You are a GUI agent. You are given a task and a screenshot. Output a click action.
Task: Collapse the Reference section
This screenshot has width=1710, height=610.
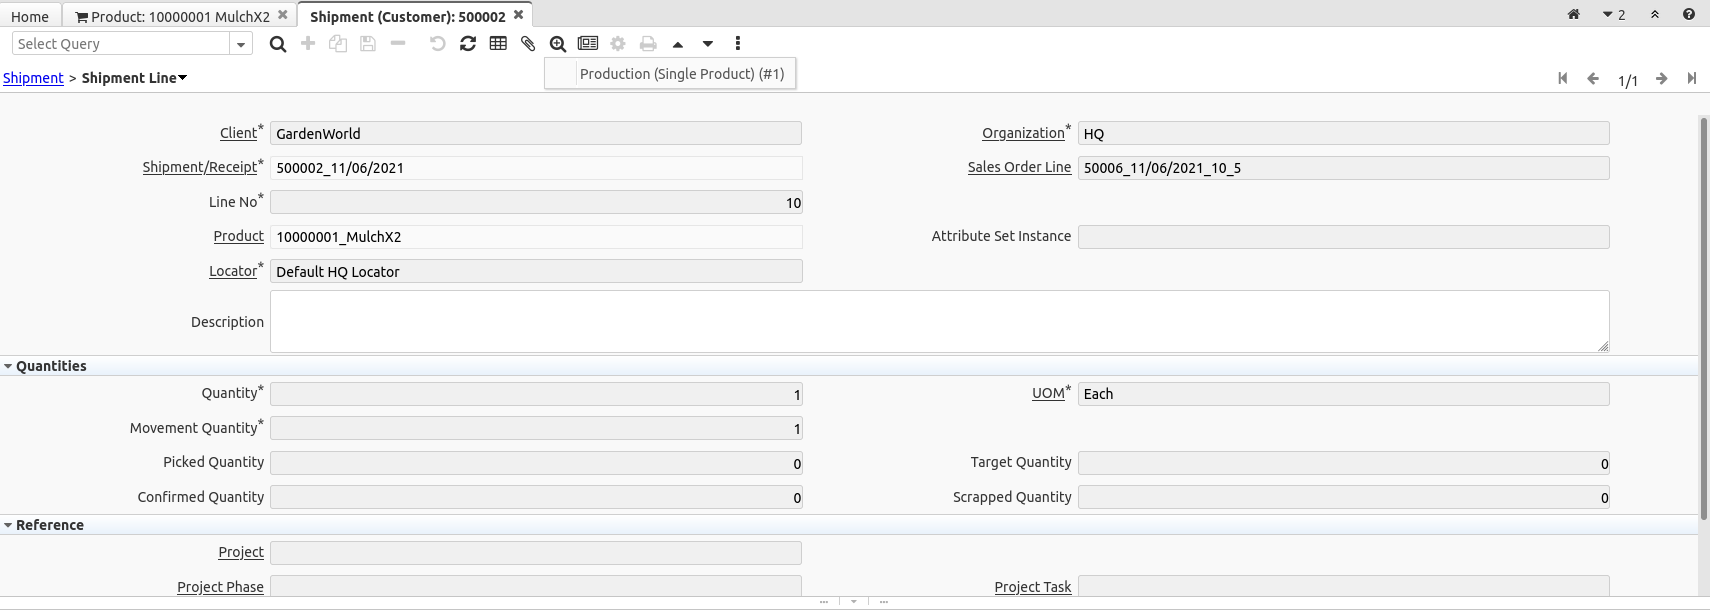coord(9,525)
